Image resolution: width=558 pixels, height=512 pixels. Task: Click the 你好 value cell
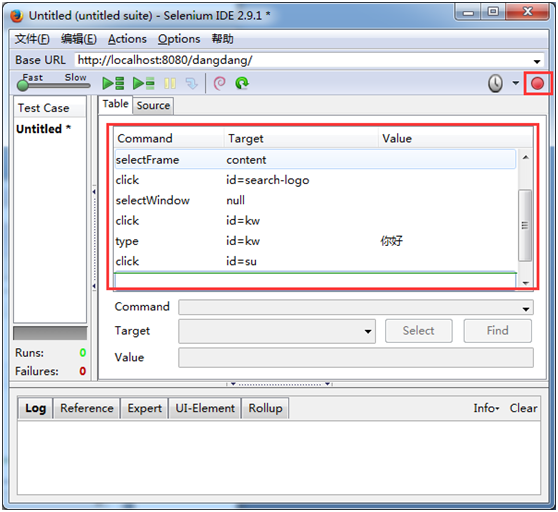tap(391, 241)
